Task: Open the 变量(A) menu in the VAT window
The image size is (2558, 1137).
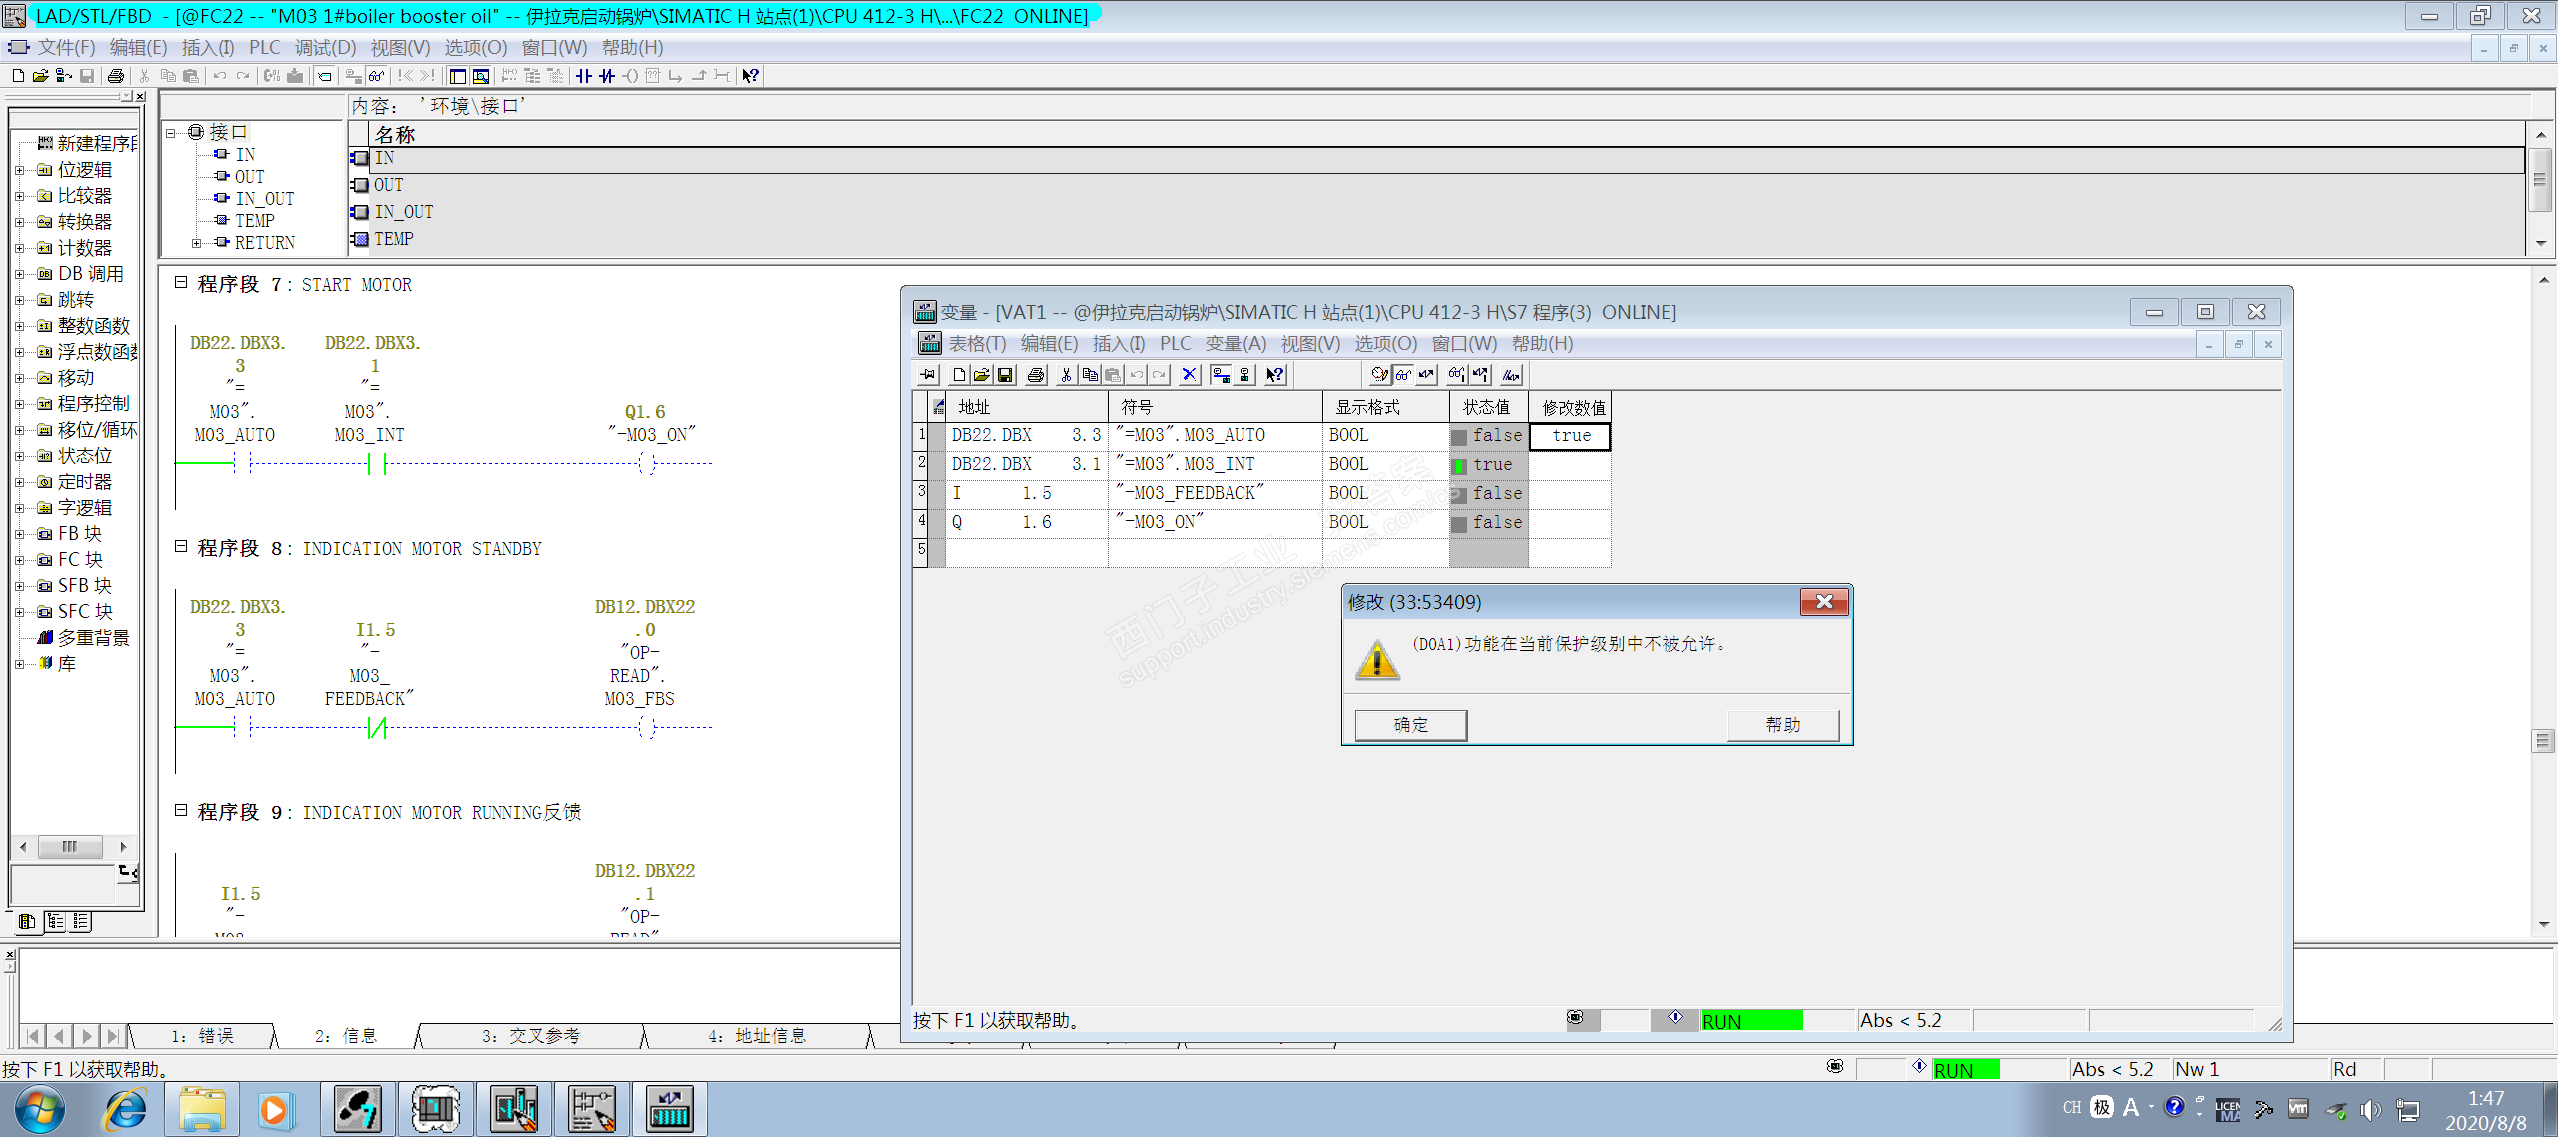Action: click(x=1234, y=344)
